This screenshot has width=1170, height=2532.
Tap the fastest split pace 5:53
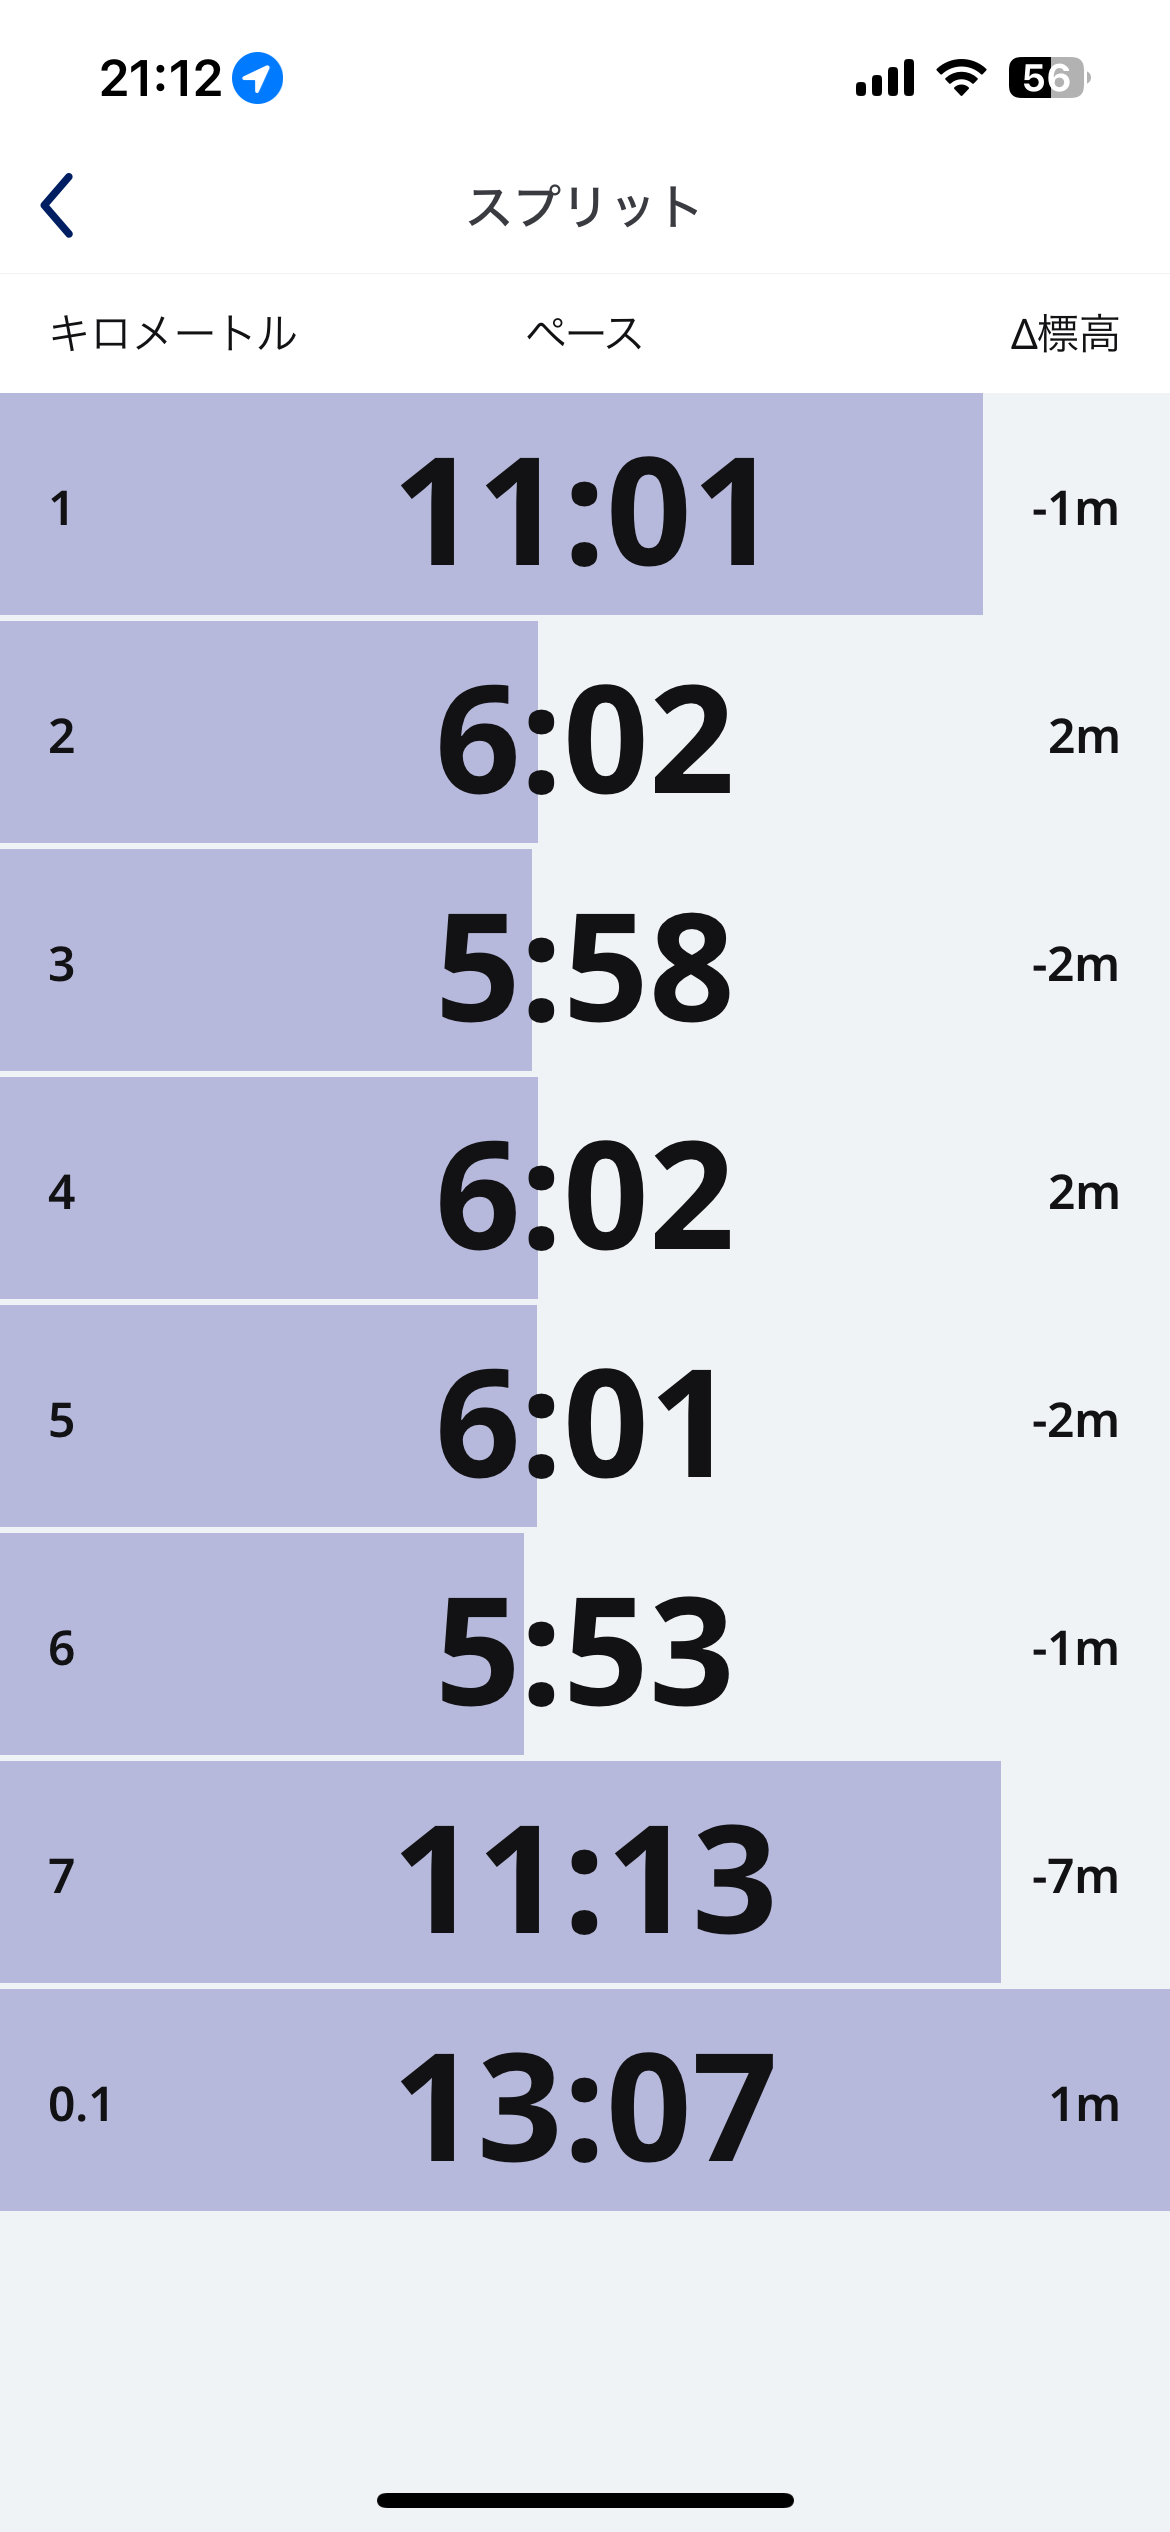pos(584,1649)
